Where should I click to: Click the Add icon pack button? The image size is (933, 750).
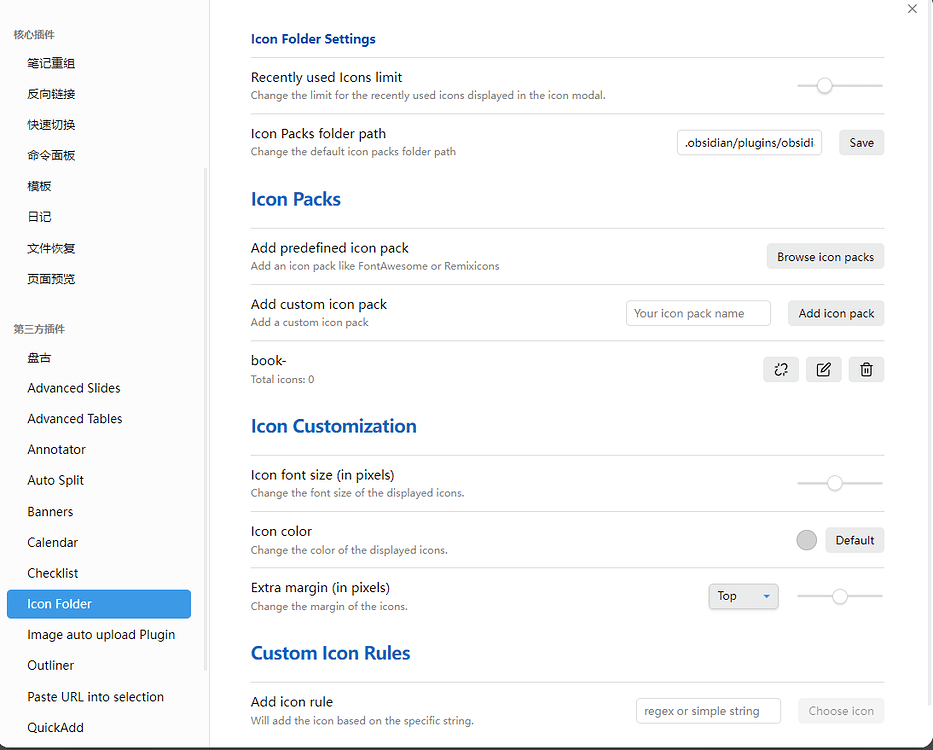[836, 313]
